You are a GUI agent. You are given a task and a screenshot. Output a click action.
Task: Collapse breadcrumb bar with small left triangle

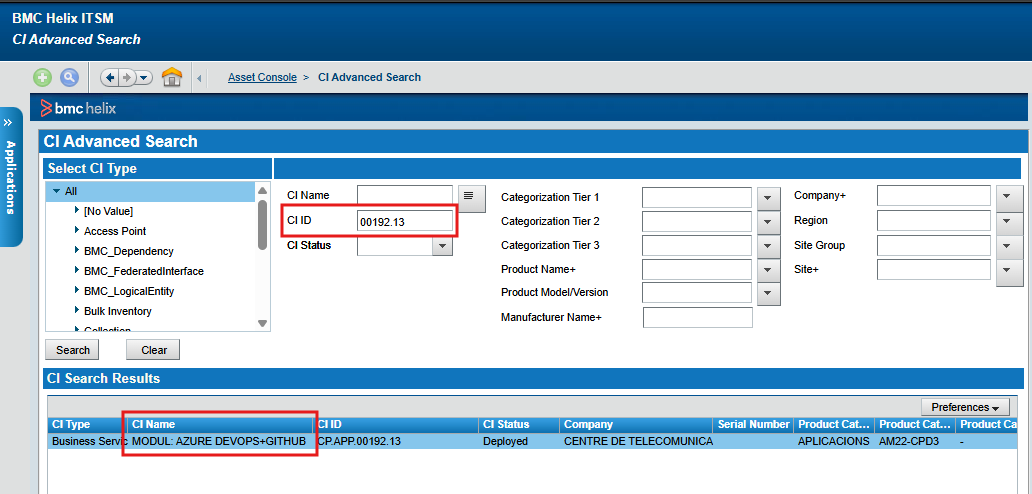[x=199, y=79]
